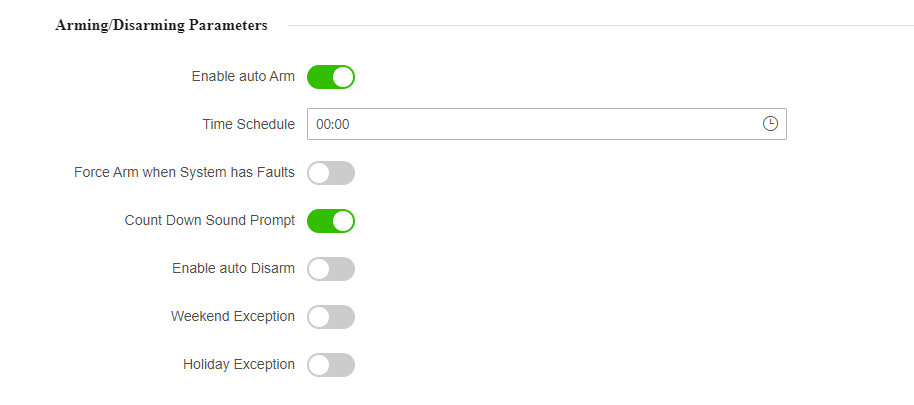
Task: Activate the Holiday Exception toggle
Action: (x=331, y=365)
